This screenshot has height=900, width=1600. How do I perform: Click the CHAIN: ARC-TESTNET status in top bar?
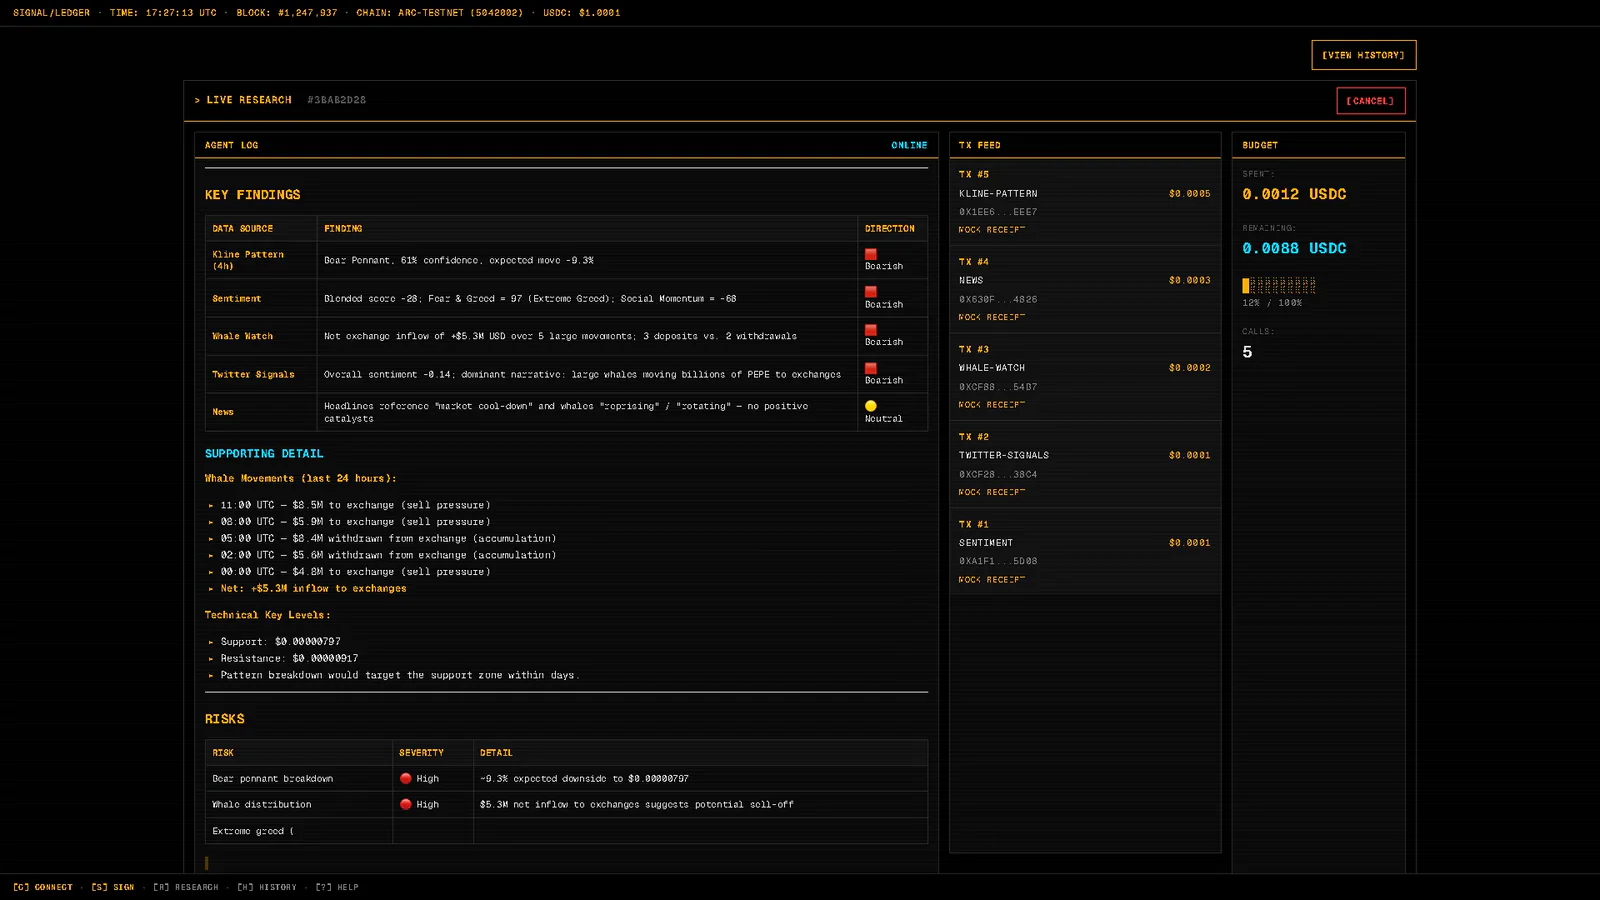(439, 13)
